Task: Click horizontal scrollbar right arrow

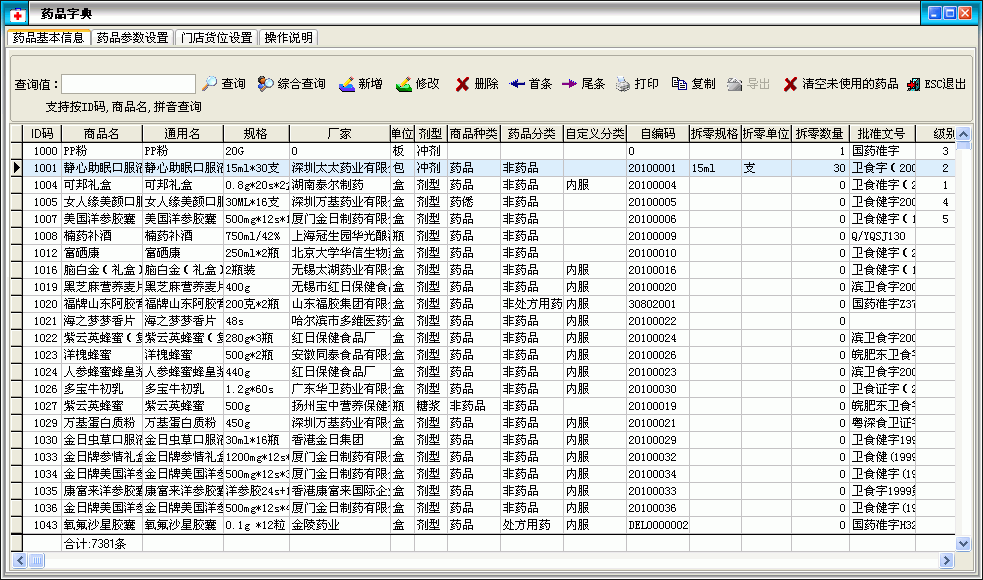Action: tap(947, 560)
